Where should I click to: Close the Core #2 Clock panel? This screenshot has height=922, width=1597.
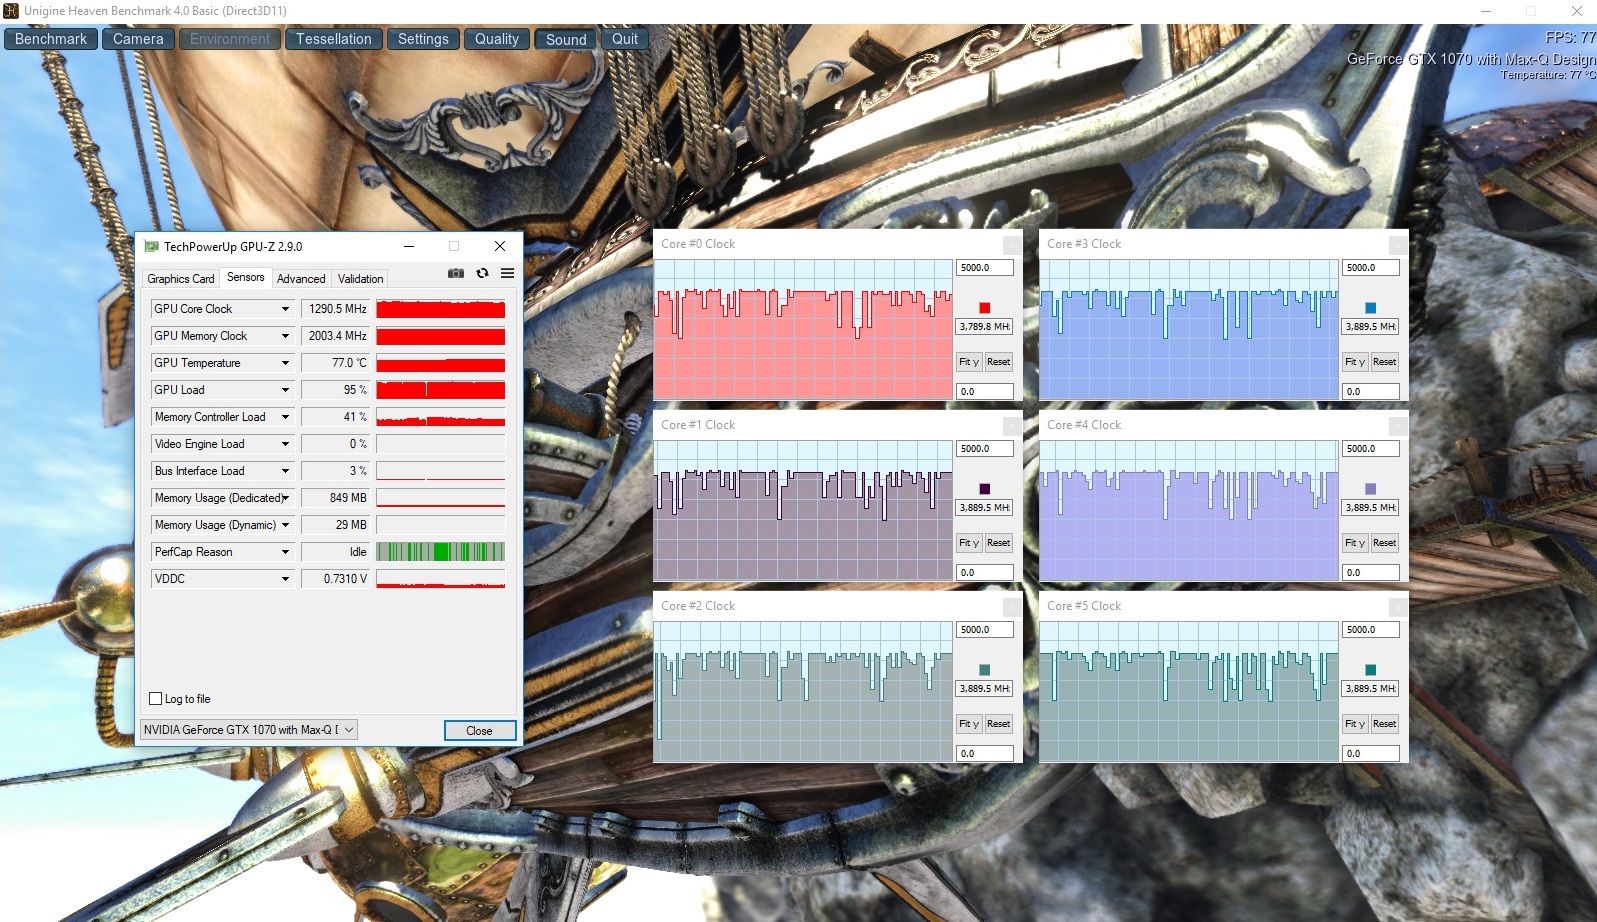1012,606
